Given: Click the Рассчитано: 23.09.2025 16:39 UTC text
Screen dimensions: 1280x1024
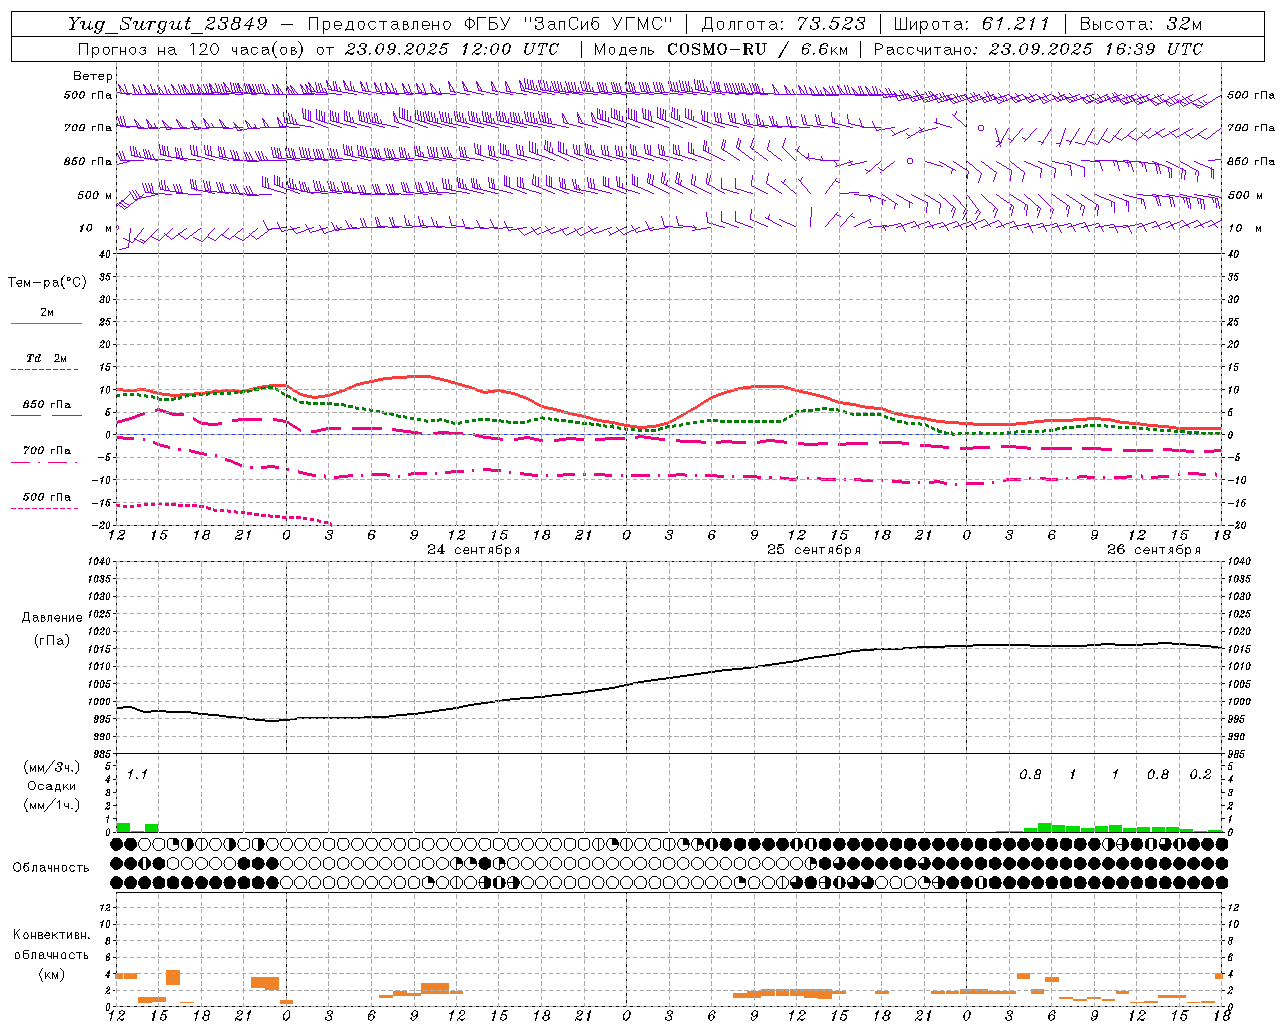Looking at the screenshot, I should (1038, 49).
